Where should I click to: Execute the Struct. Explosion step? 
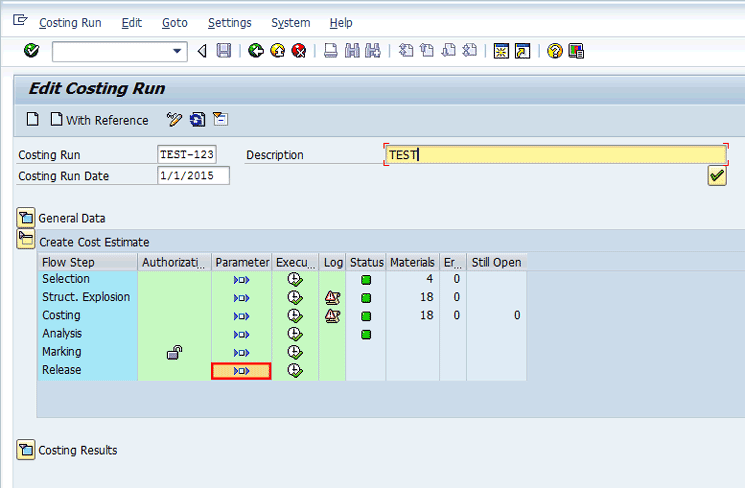[x=295, y=297]
